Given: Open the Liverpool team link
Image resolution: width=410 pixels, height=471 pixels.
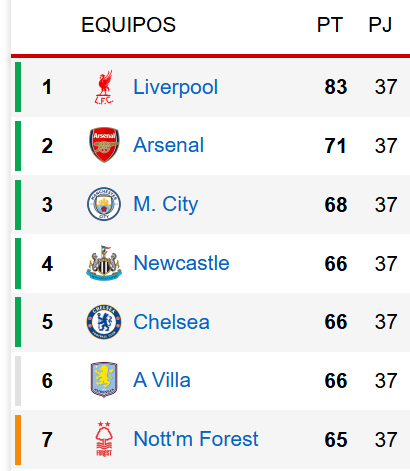Looking at the screenshot, I should click(x=175, y=87).
